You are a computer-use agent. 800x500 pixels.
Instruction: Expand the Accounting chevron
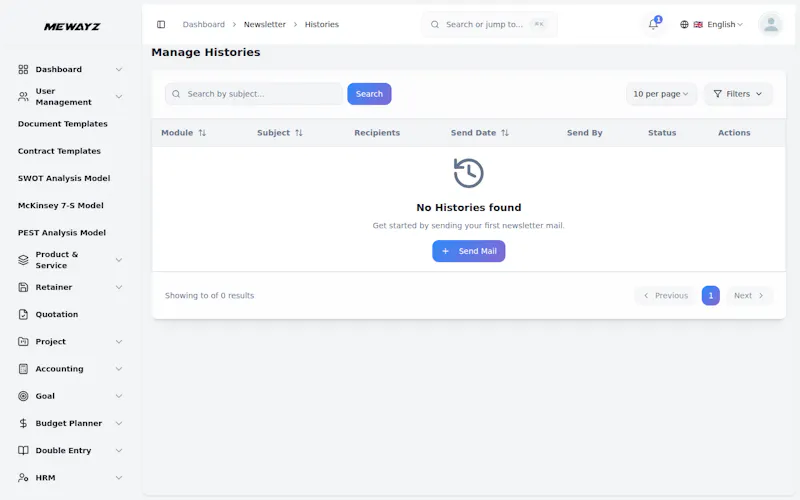[x=119, y=369]
